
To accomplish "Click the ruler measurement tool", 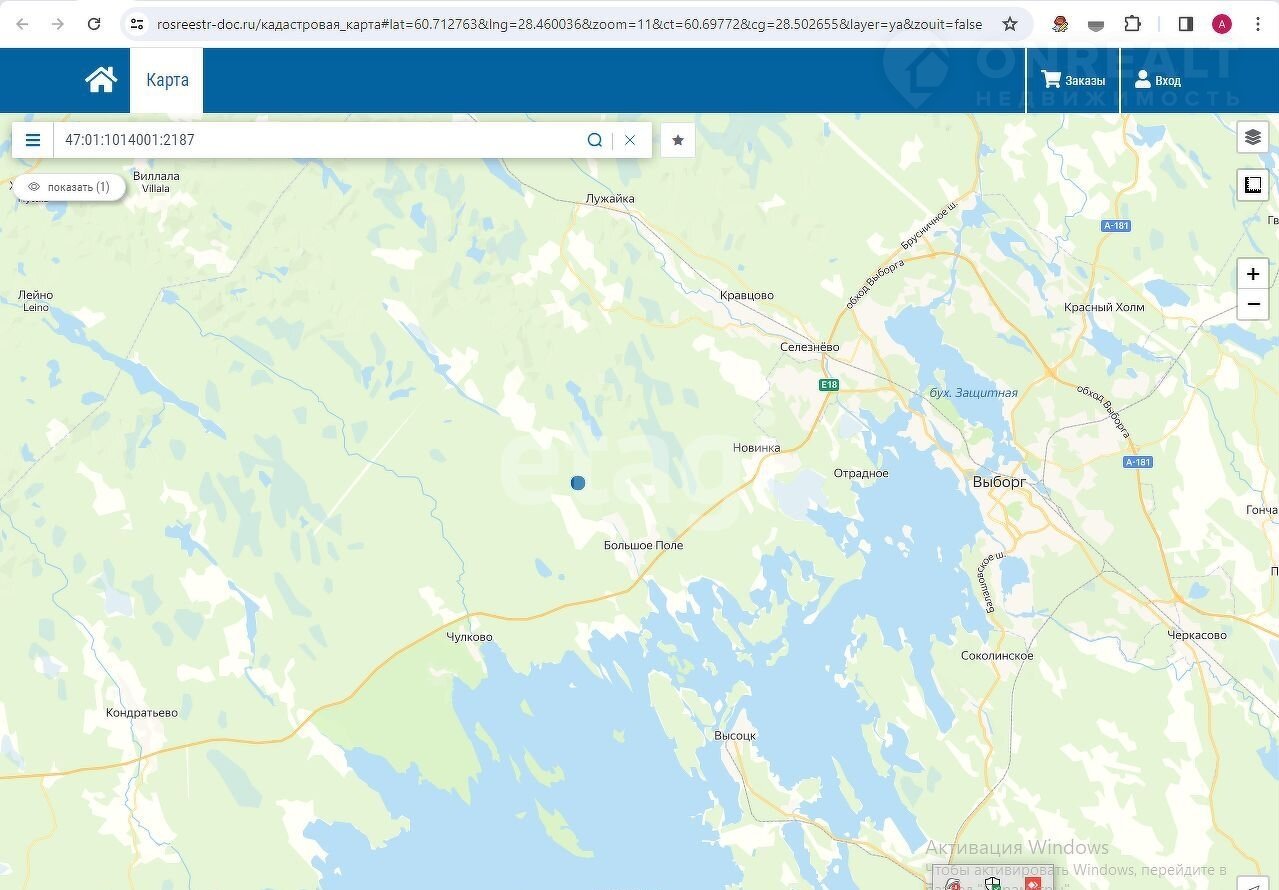I will 1252,185.
